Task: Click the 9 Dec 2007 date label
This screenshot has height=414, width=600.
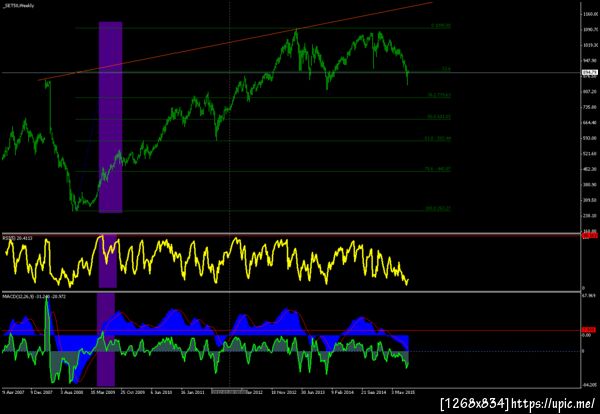Action: pos(42,392)
